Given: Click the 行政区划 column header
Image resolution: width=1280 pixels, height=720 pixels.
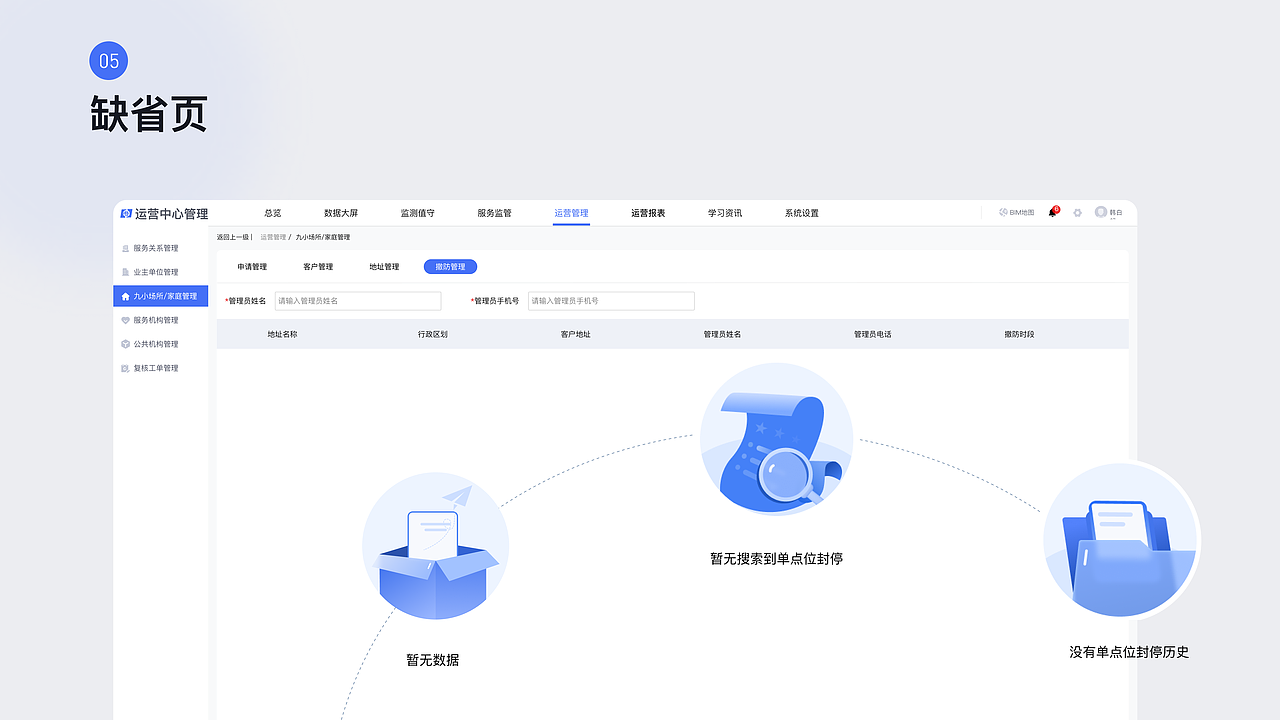Looking at the screenshot, I should [433, 334].
